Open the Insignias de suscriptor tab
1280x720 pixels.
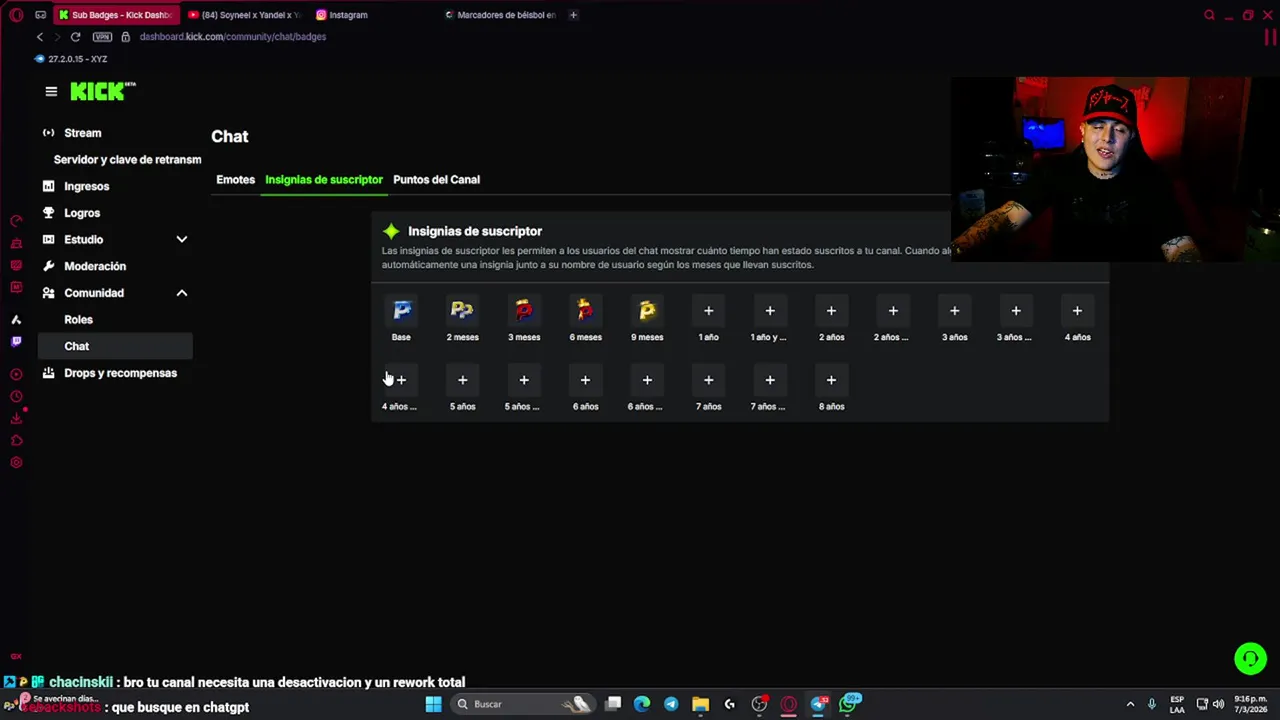click(x=324, y=180)
